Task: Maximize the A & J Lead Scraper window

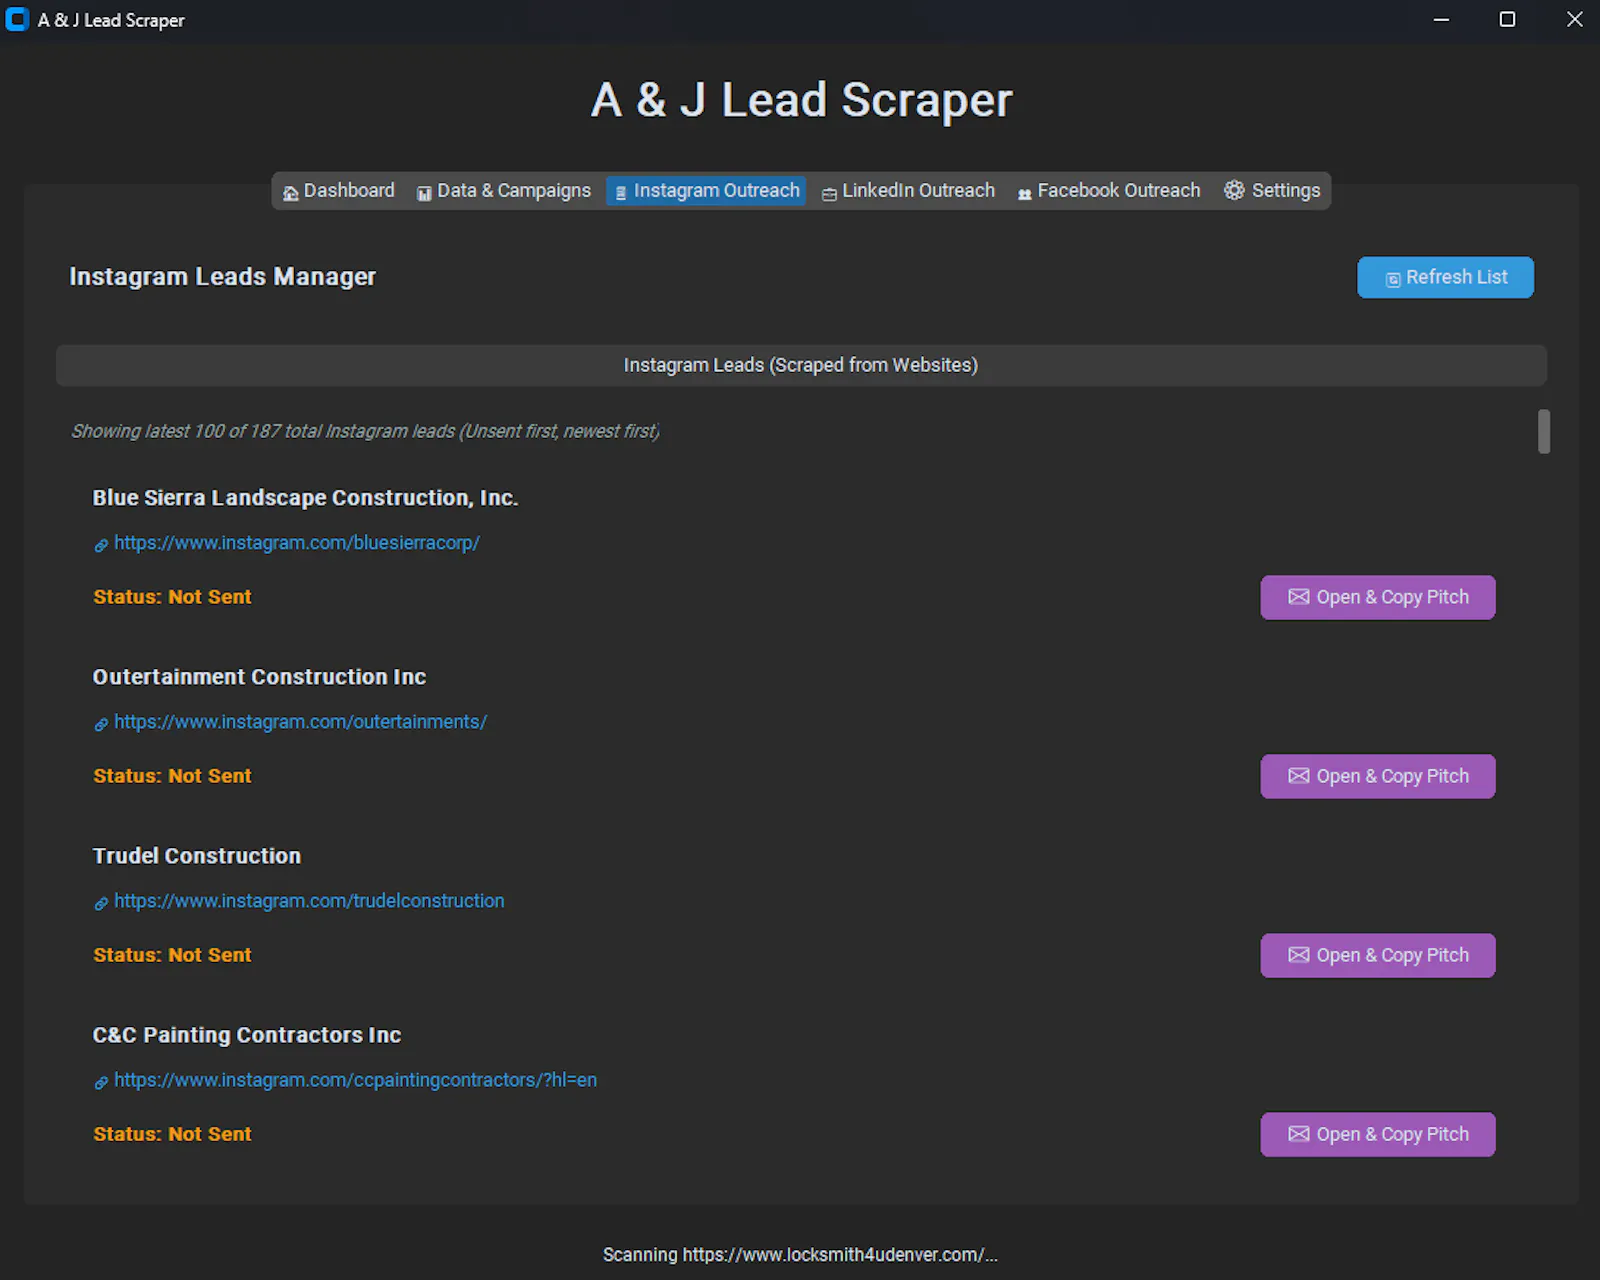Action: coord(1507,19)
